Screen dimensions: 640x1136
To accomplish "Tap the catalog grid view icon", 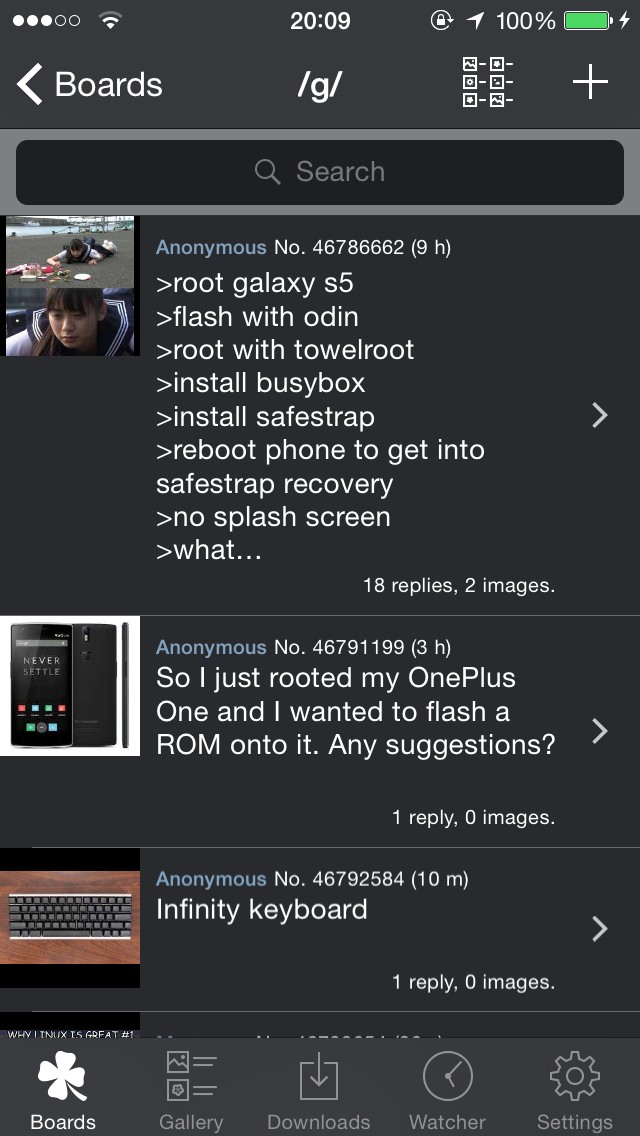I will pos(488,83).
